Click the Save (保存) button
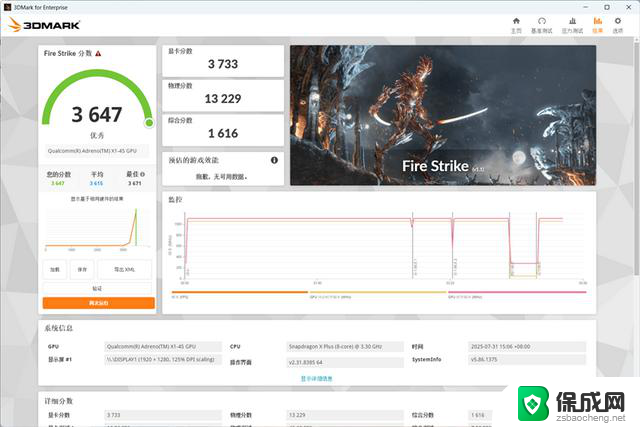Image resolution: width=640 pixels, height=427 pixels. 82,269
